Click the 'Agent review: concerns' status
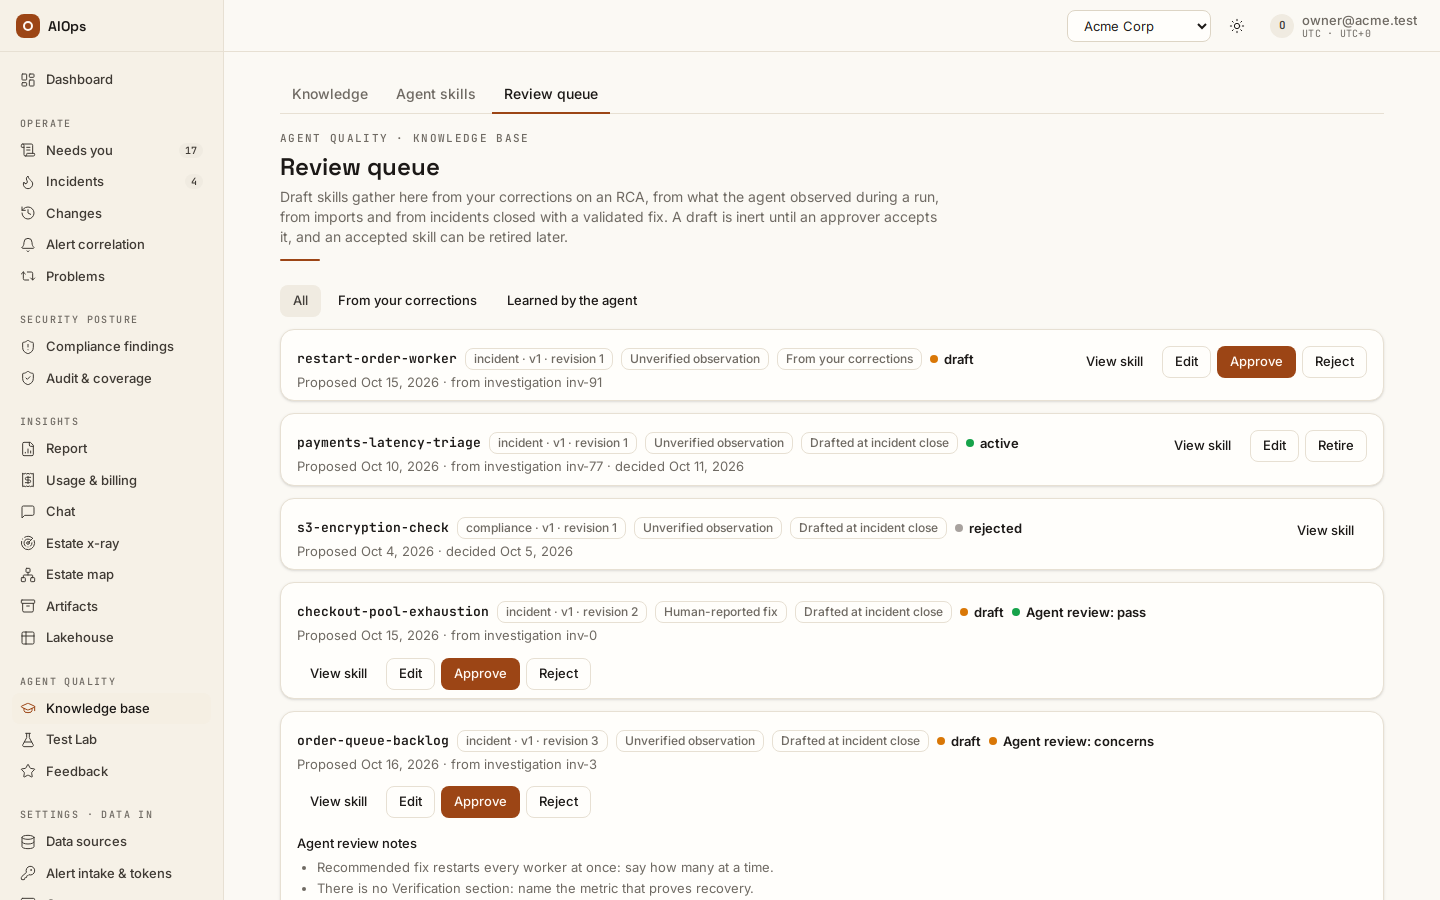The width and height of the screenshot is (1440, 900). click(x=1071, y=741)
